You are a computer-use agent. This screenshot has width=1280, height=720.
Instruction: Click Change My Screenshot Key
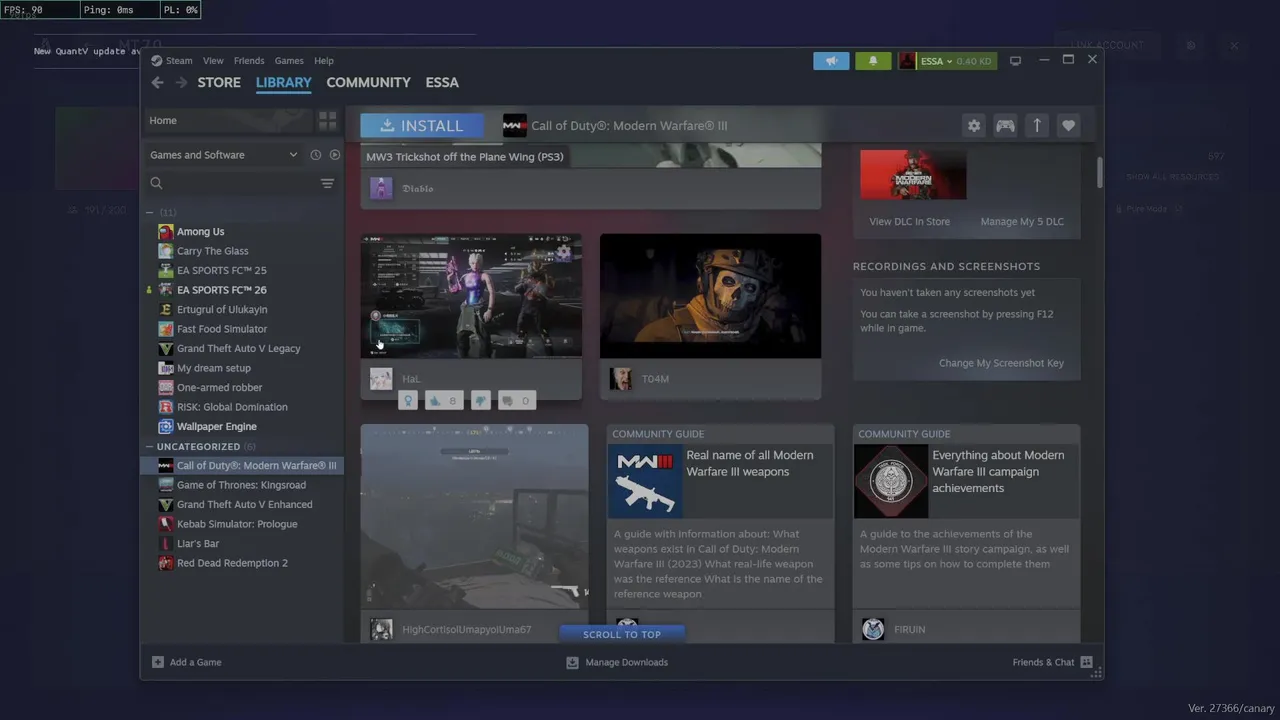click(1001, 363)
